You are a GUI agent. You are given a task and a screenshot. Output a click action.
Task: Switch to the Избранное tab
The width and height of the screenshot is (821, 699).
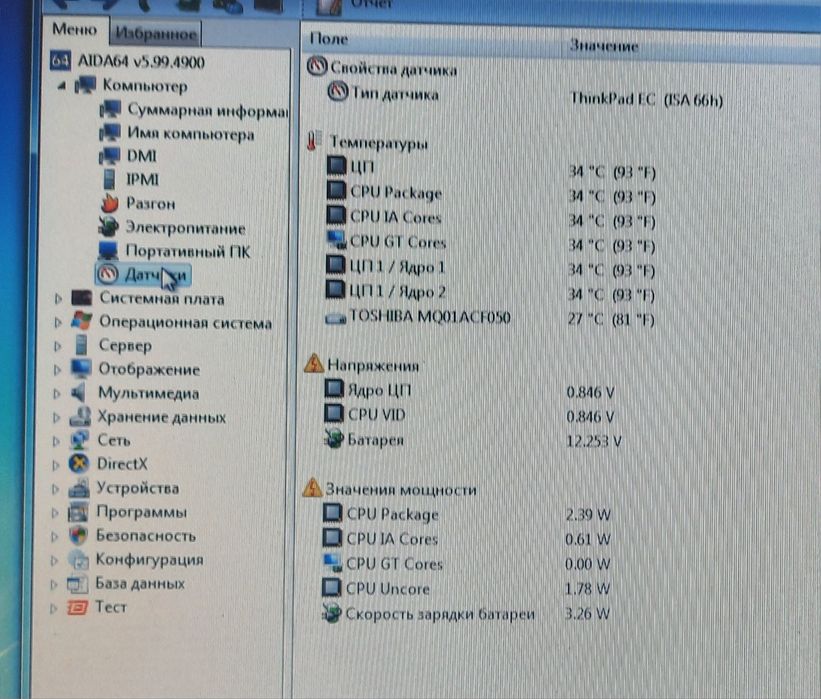[x=156, y=34]
